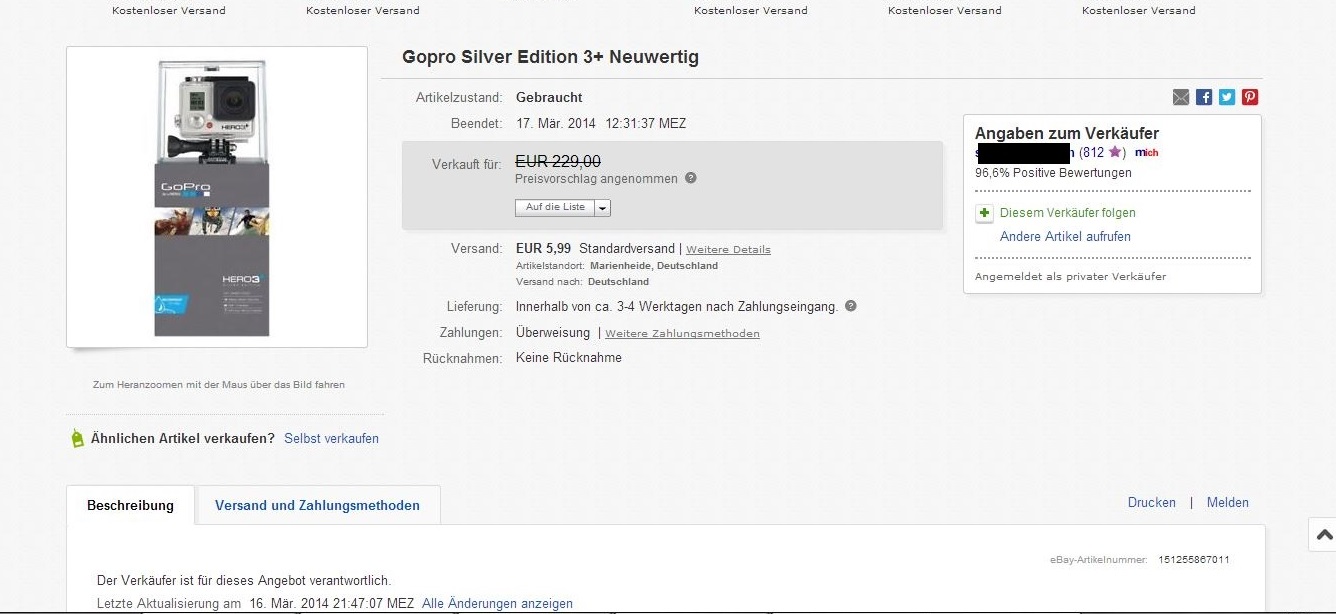Viewport: 1336px width, 614px height.
Task: Click help icon beside Preisvorschlag angenommen
Action: (691, 178)
